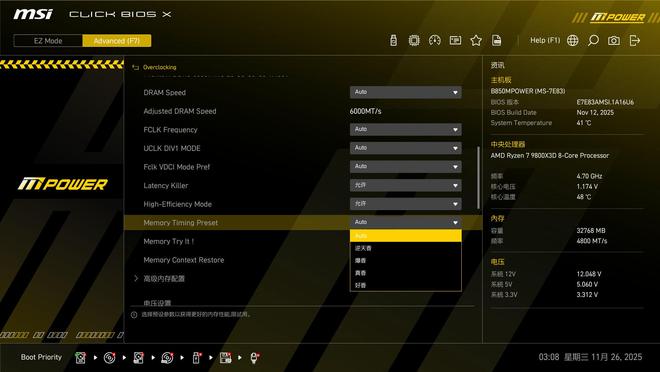The width and height of the screenshot is (660, 372).
Task: Click the back arrow beside Overclocking
Action: [x=135, y=67]
